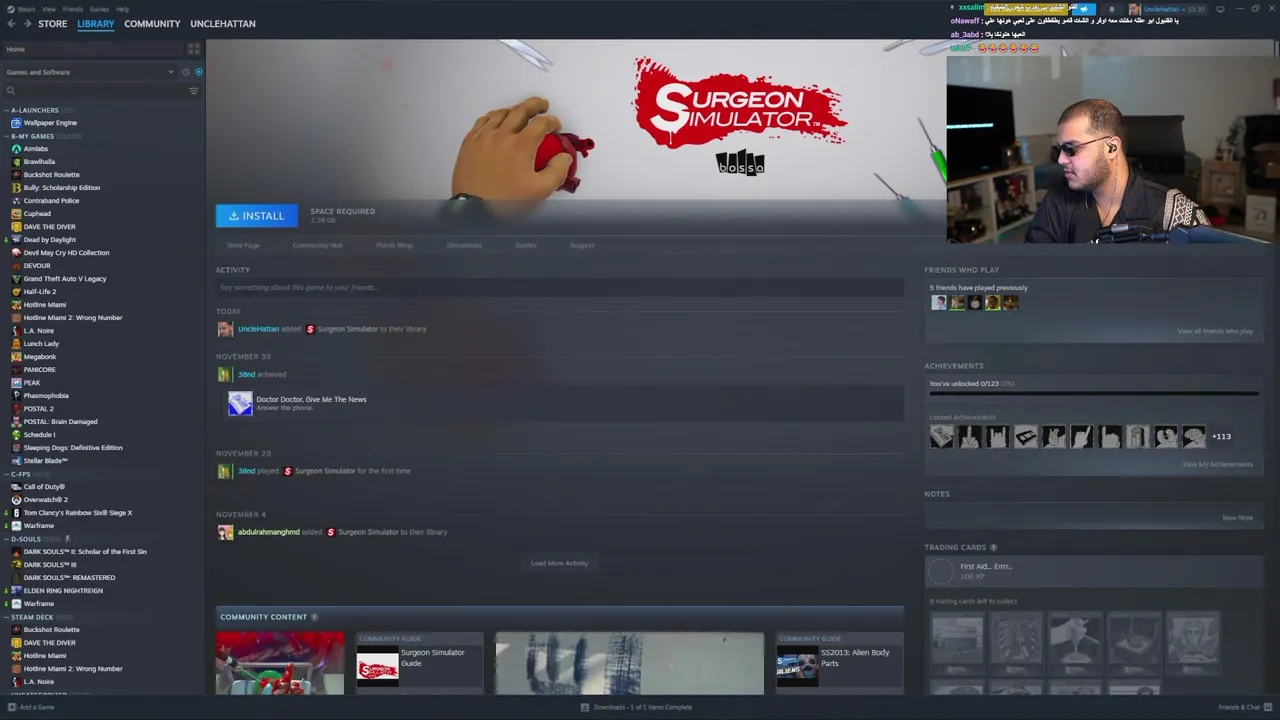Click the library search input field

click(100, 91)
